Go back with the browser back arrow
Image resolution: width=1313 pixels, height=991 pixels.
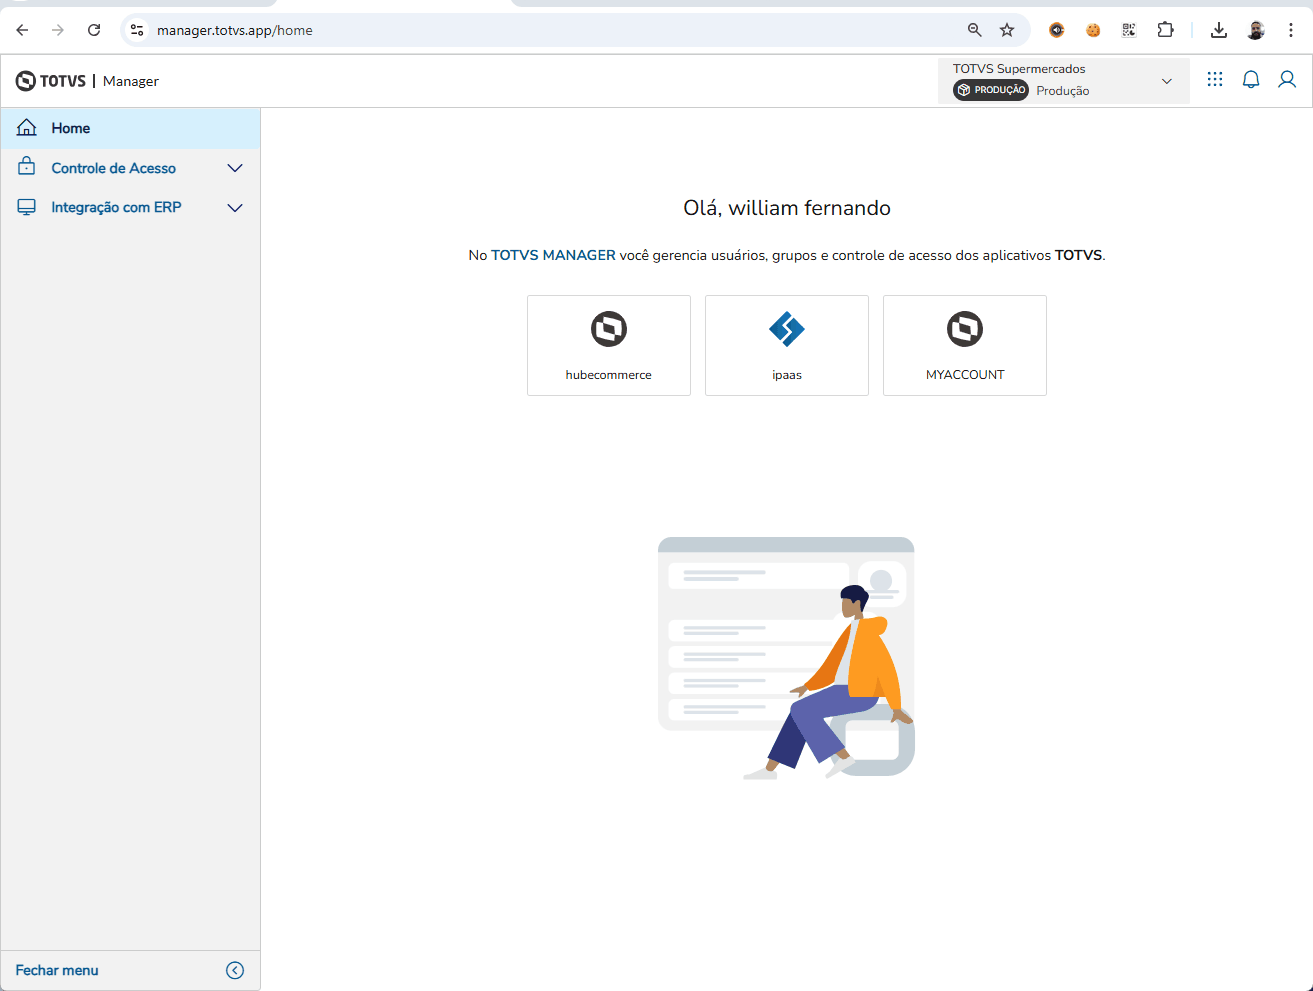point(22,30)
